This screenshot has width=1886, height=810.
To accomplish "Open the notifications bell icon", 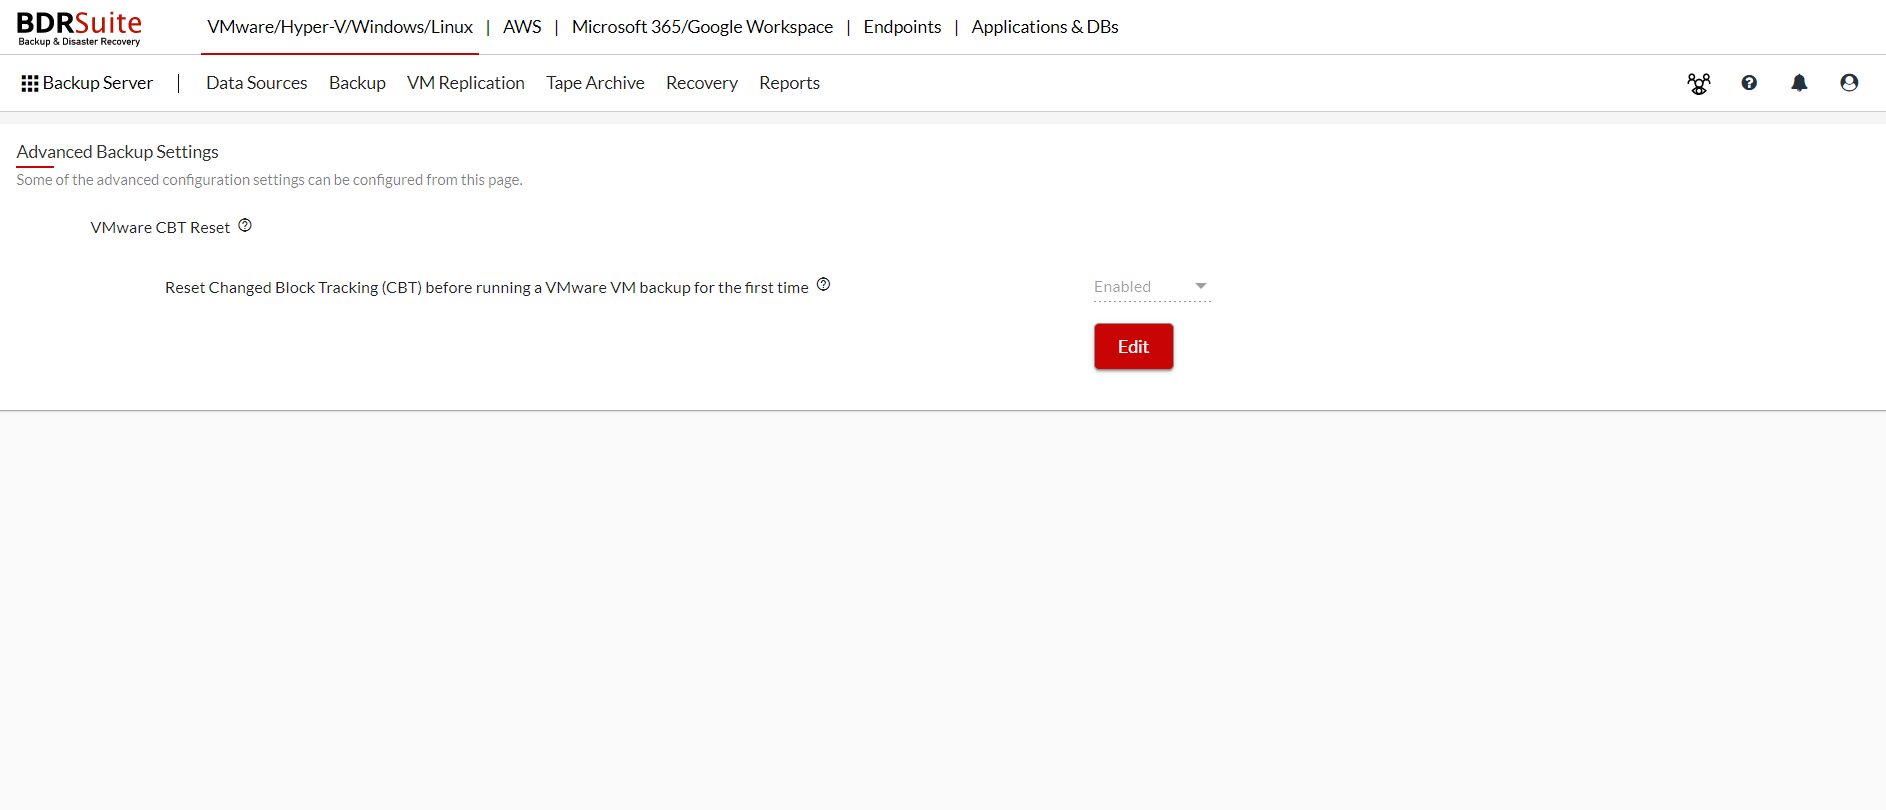I will tap(1799, 83).
